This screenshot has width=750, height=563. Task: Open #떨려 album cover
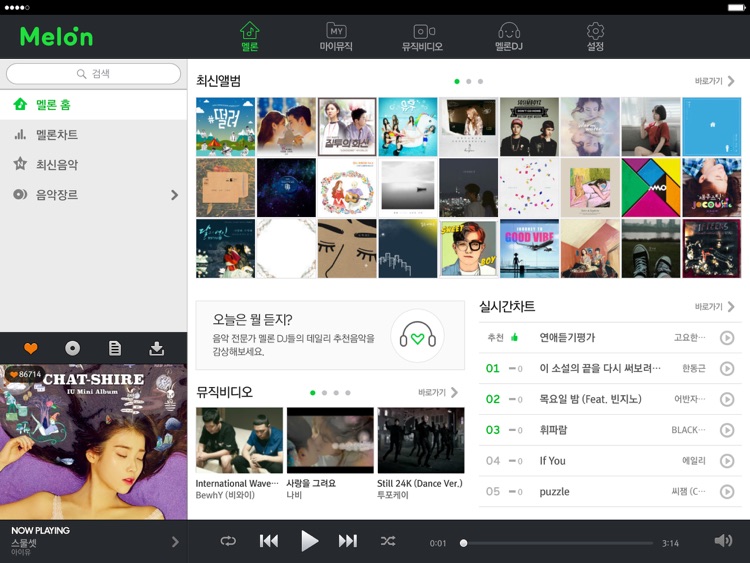click(225, 127)
